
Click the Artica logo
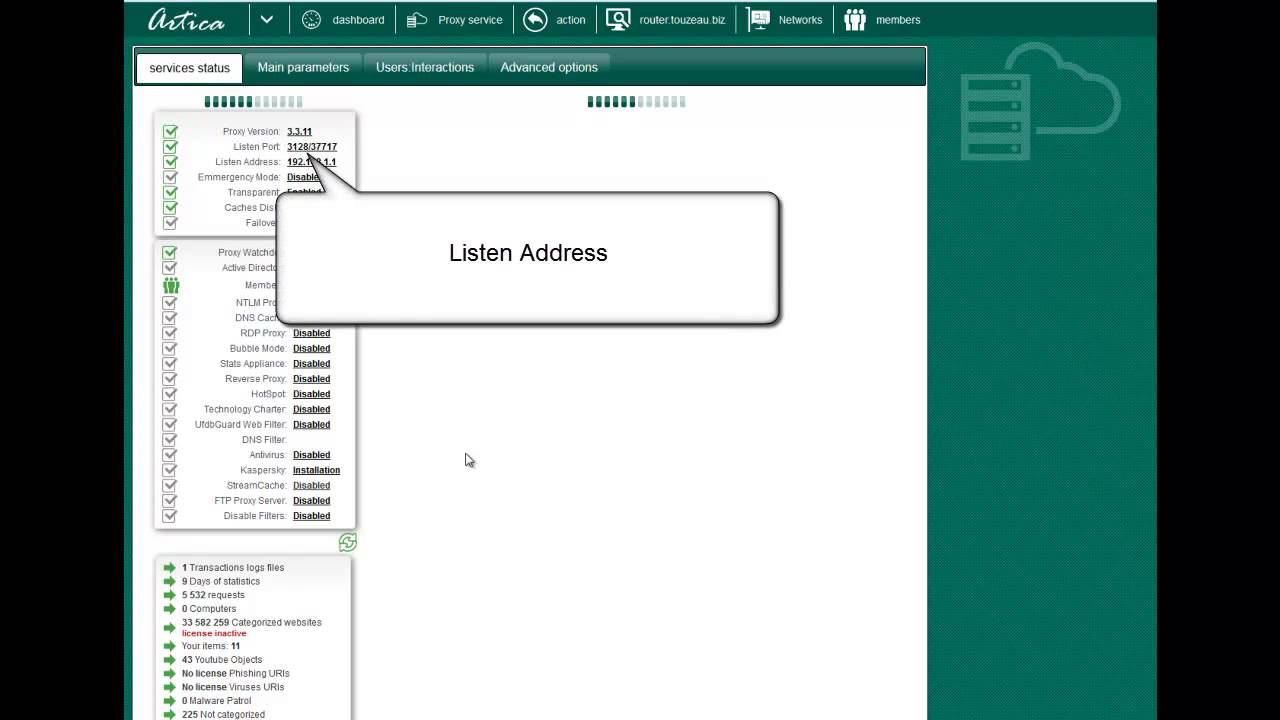(x=186, y=19)
